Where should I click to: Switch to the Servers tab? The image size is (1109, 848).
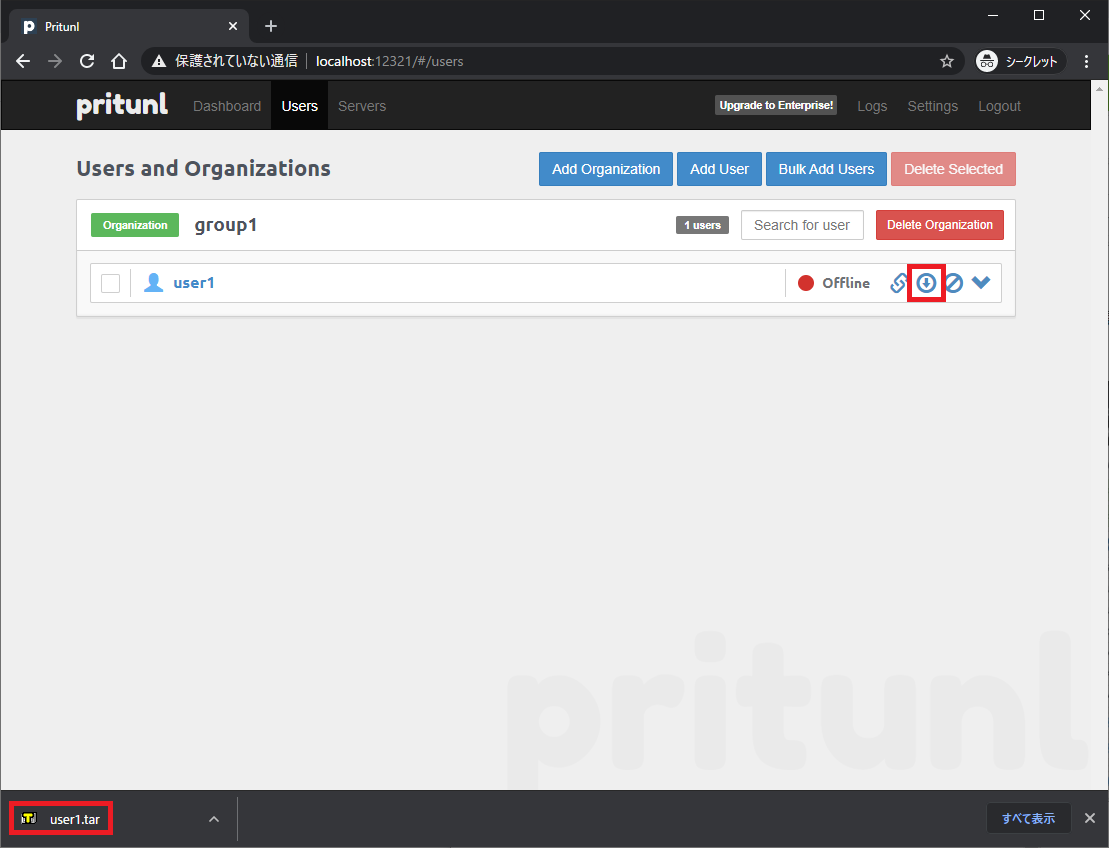tap(362, 106)
